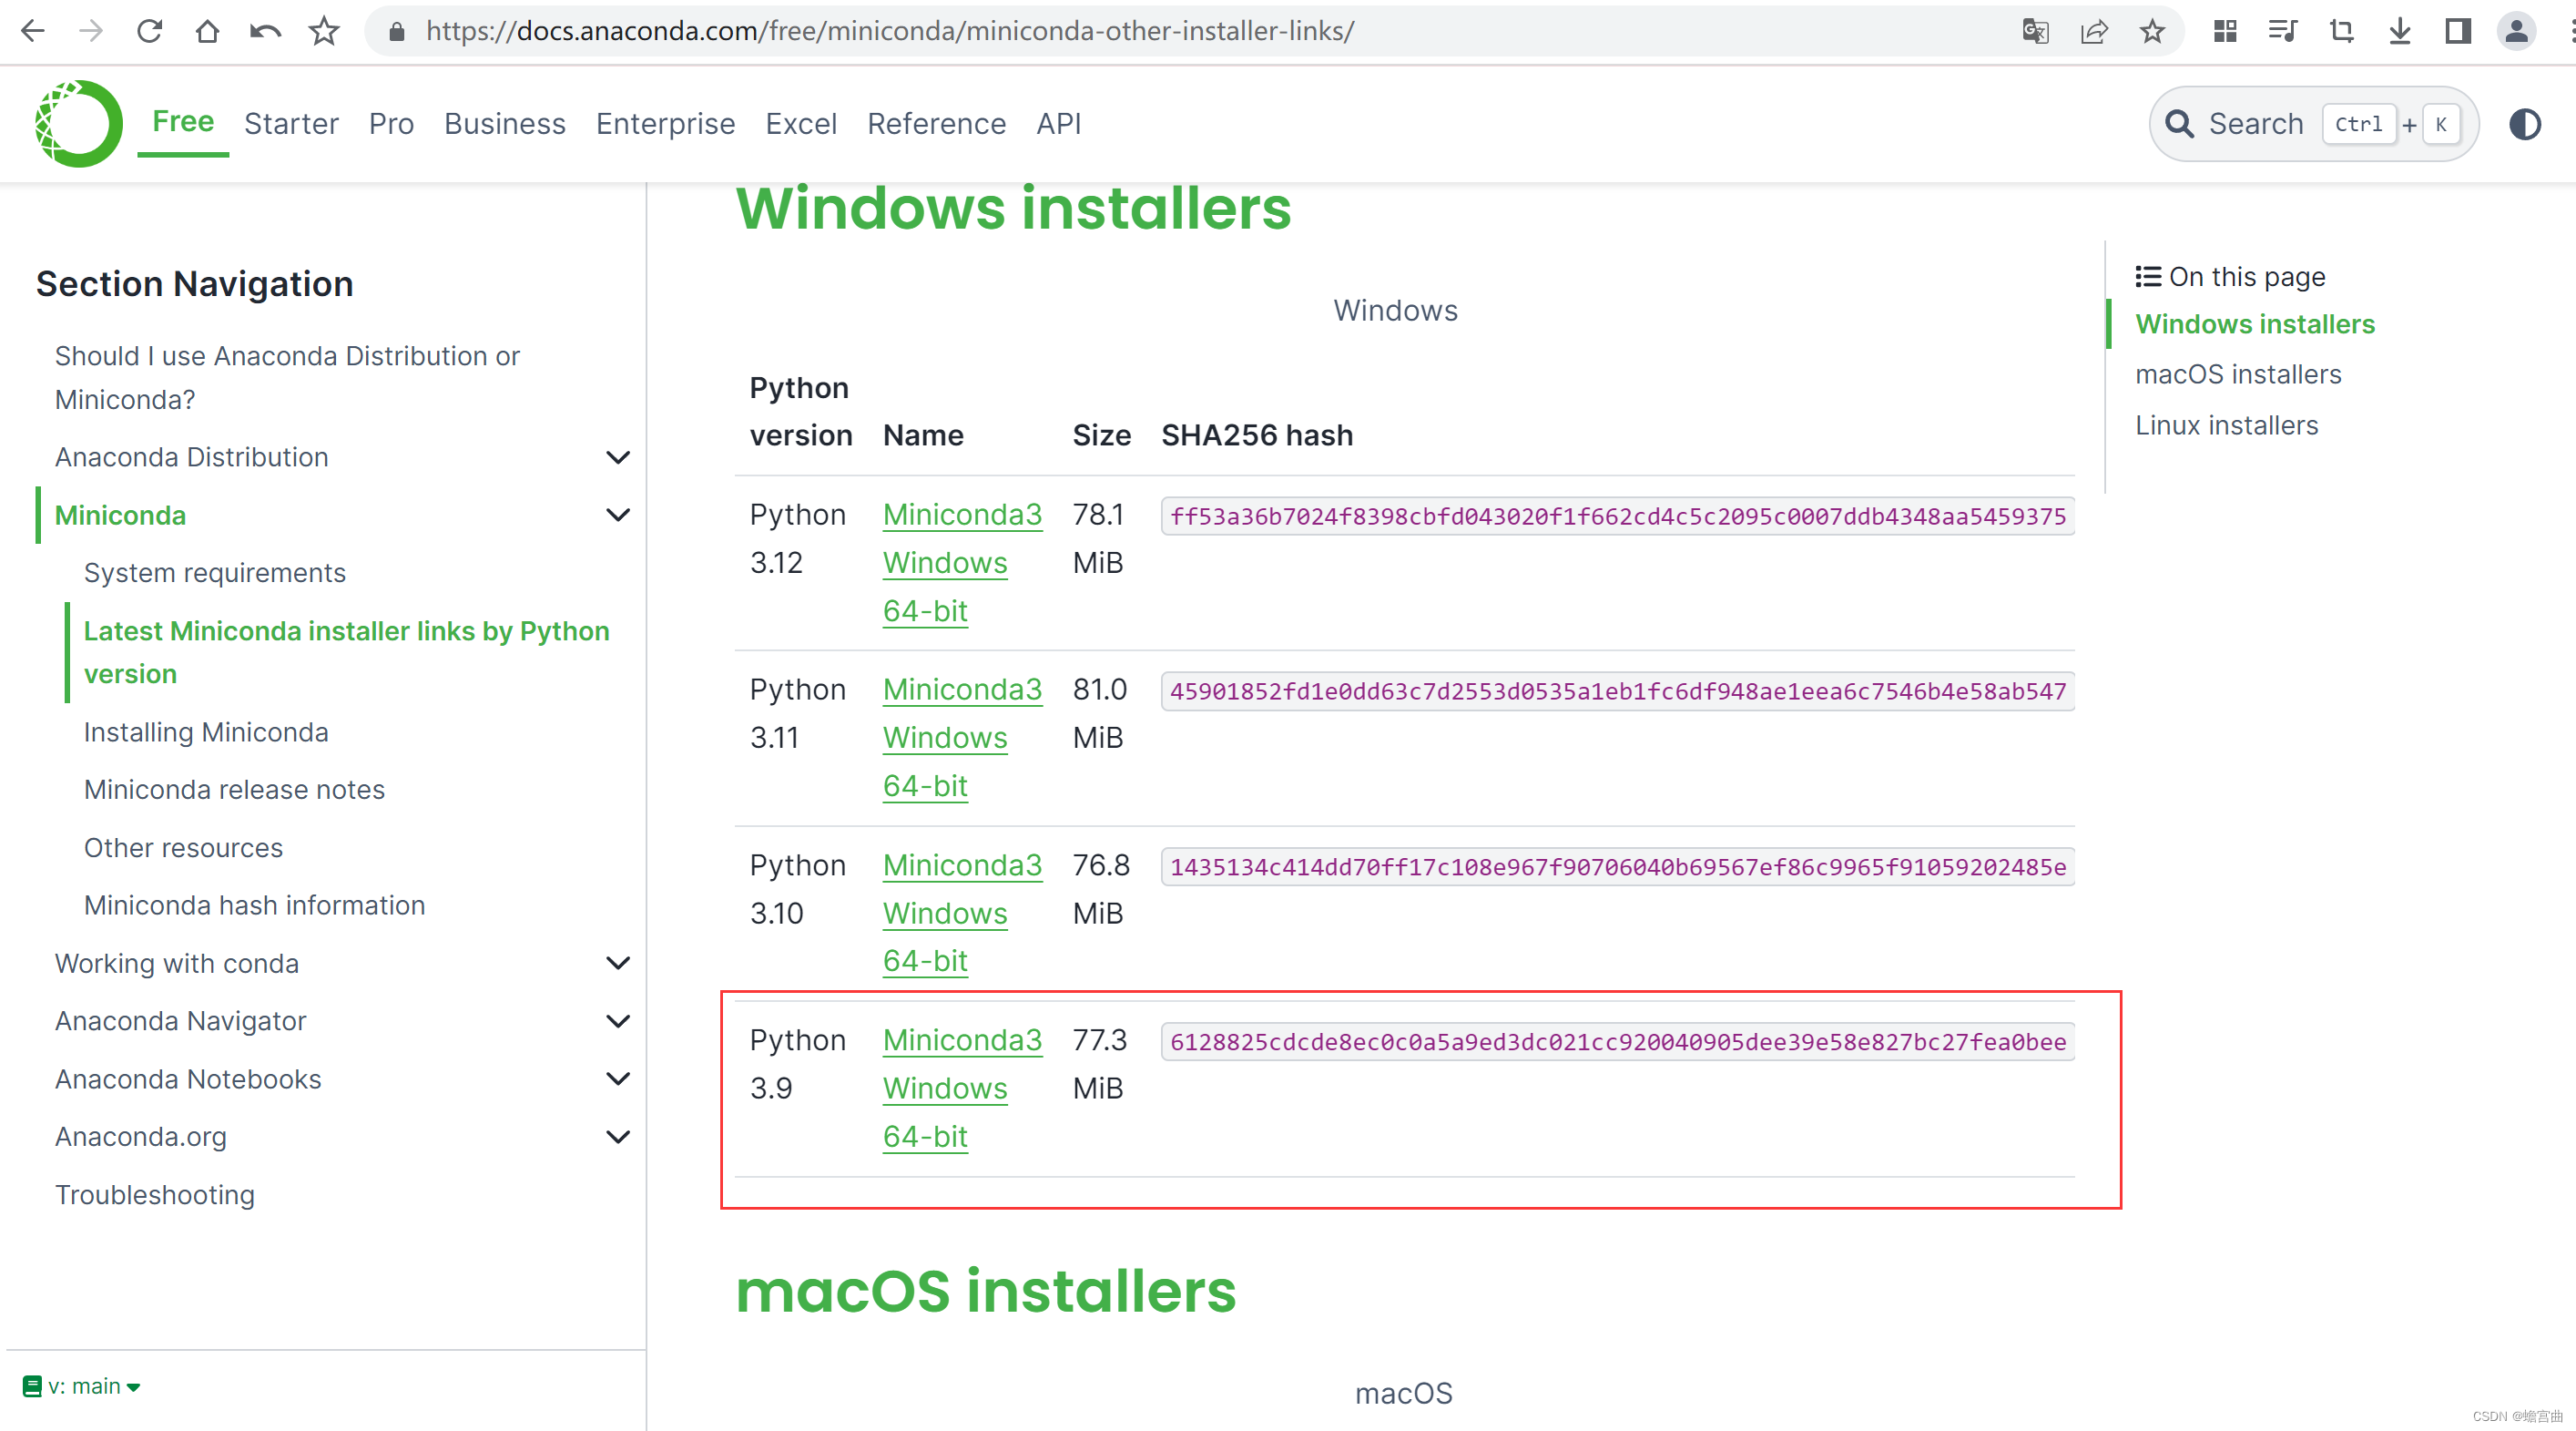Screen dimensions: 2576x1431
Task: Select the Python 3.12 SHA256 hash
Action: coord(1617,516)
